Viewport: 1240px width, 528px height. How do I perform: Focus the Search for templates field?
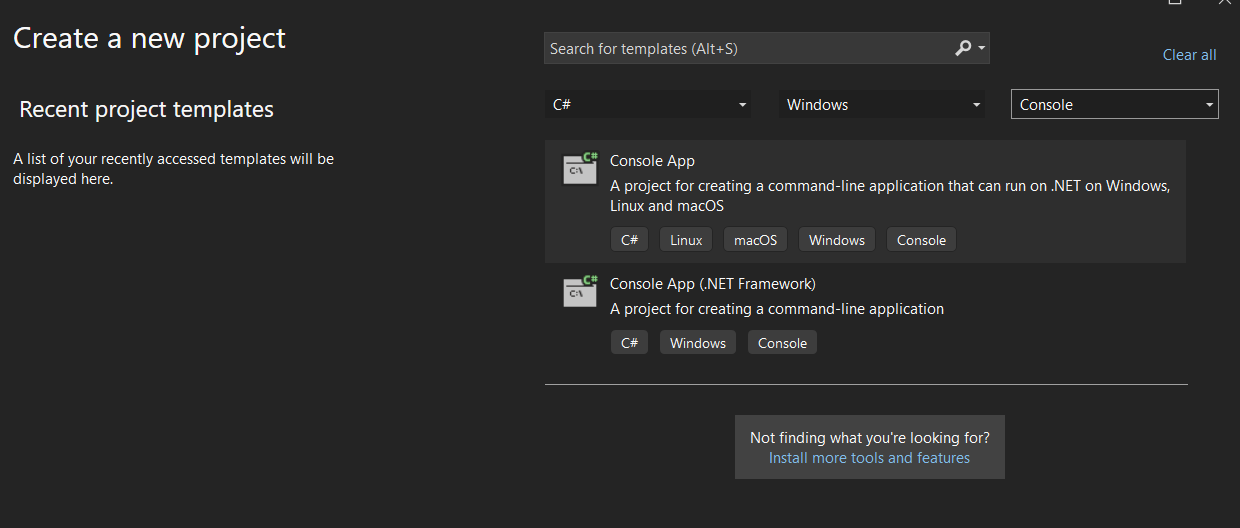click(748, 48)
